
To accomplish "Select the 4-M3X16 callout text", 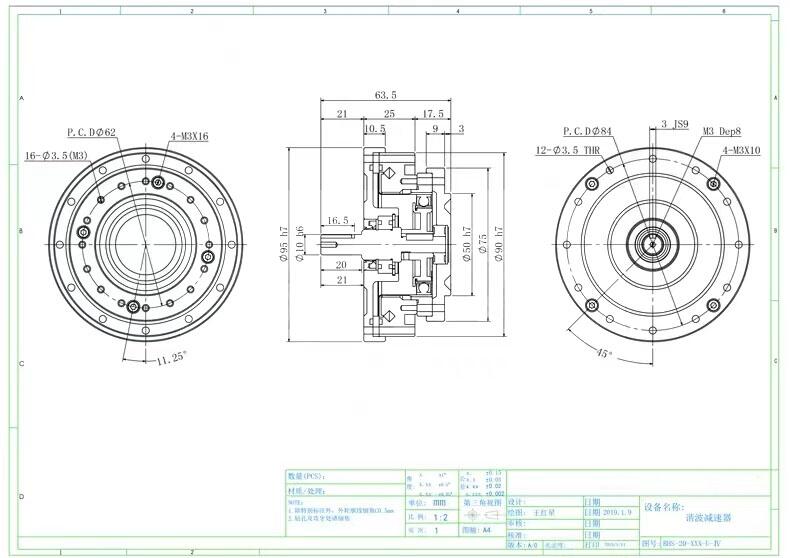I will pos(189,137).
